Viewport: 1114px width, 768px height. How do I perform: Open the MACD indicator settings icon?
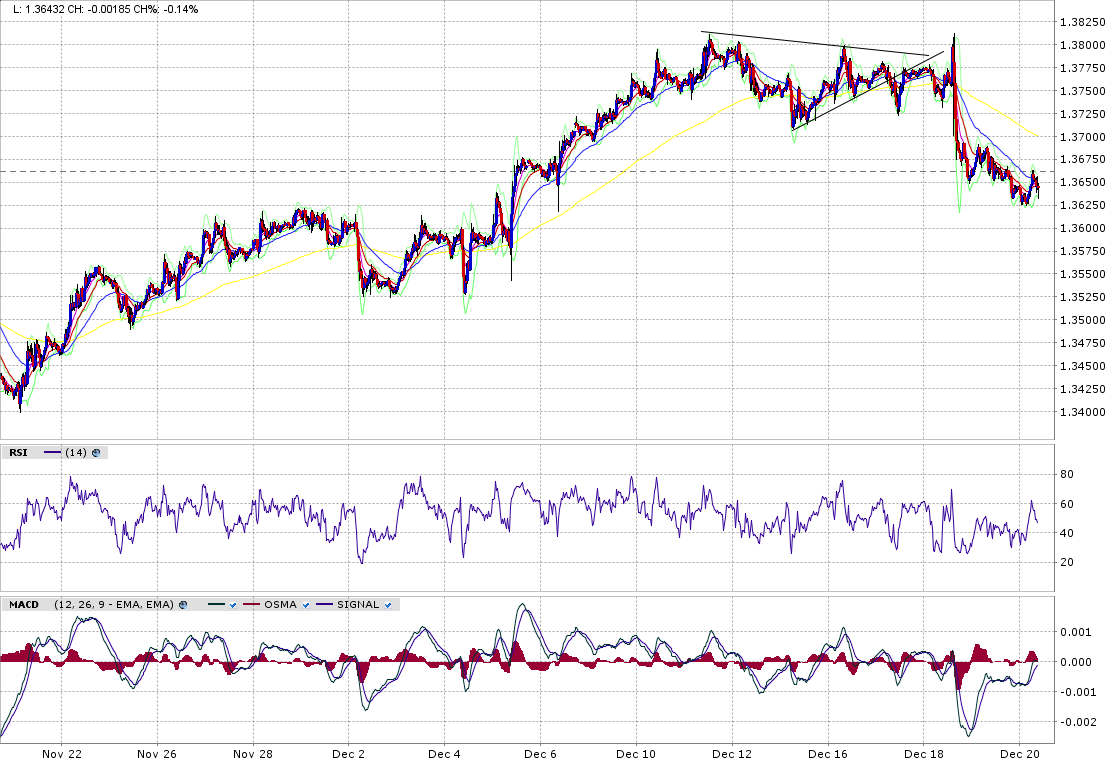pos(182,605)
